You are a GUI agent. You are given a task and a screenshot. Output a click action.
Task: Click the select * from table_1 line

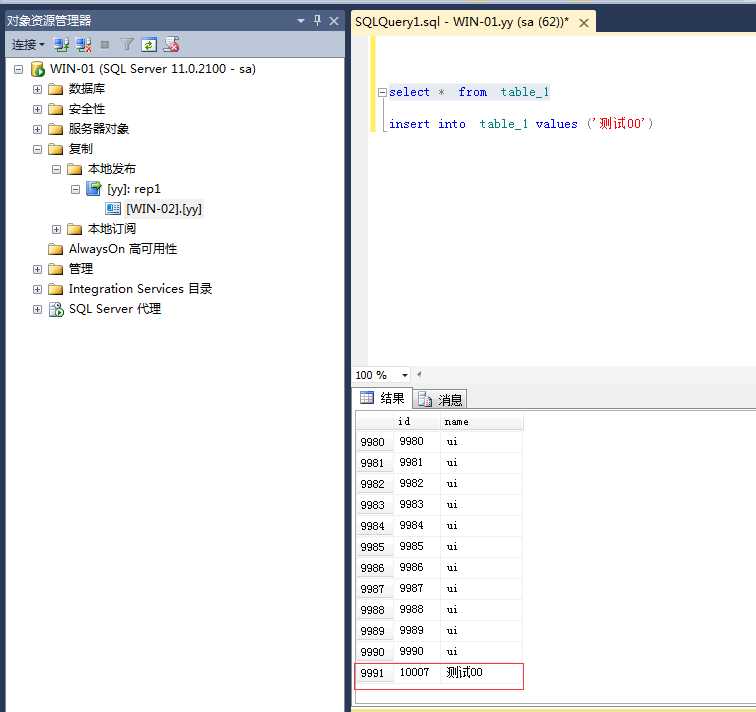pyautogui.click(x=469, y=92)
